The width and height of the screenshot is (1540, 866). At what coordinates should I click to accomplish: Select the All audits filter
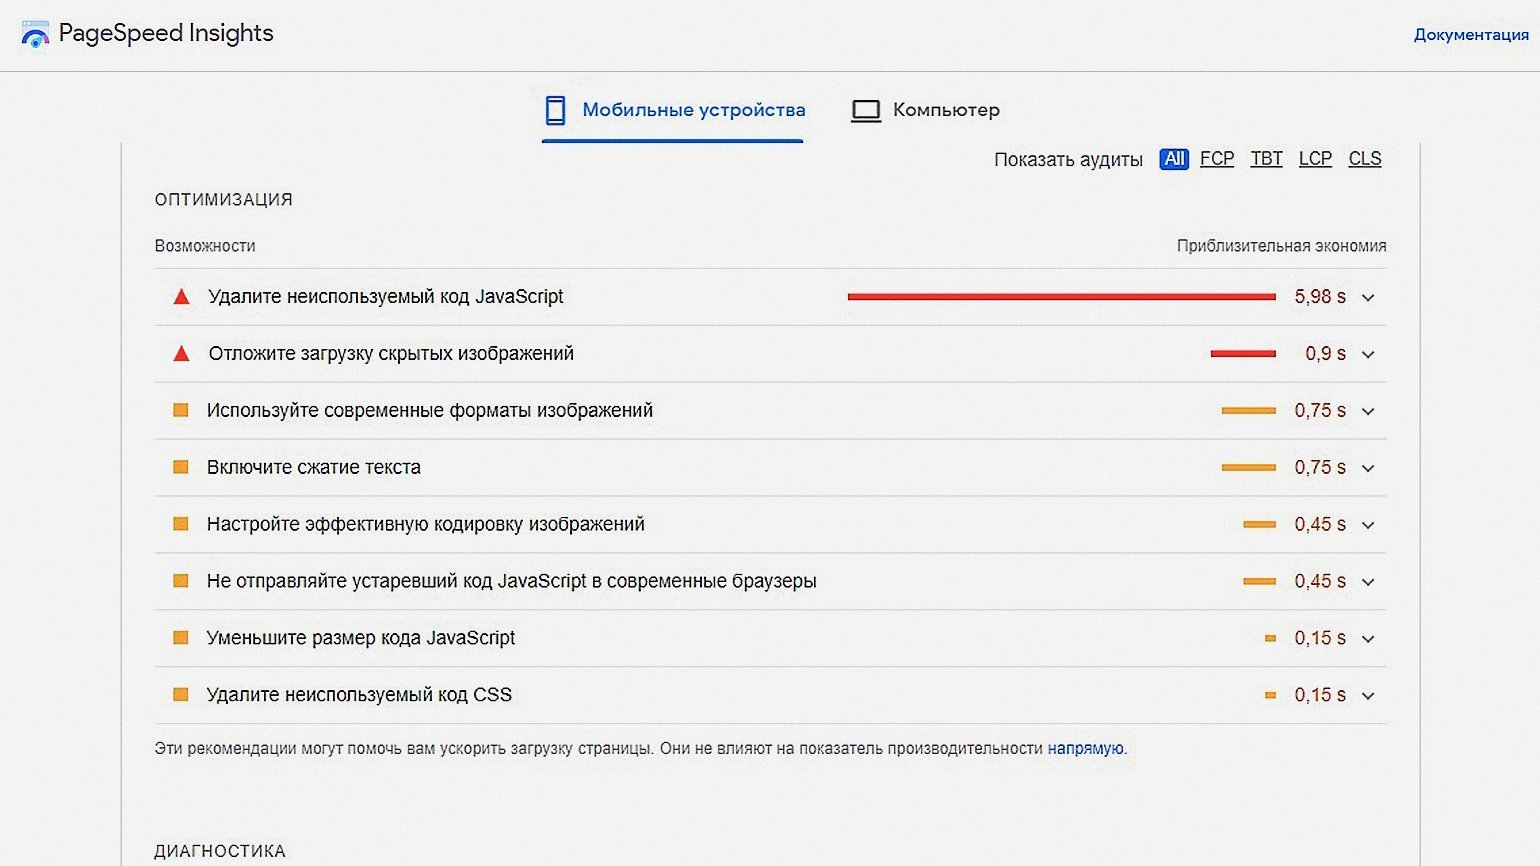[x=1174, y=159]
